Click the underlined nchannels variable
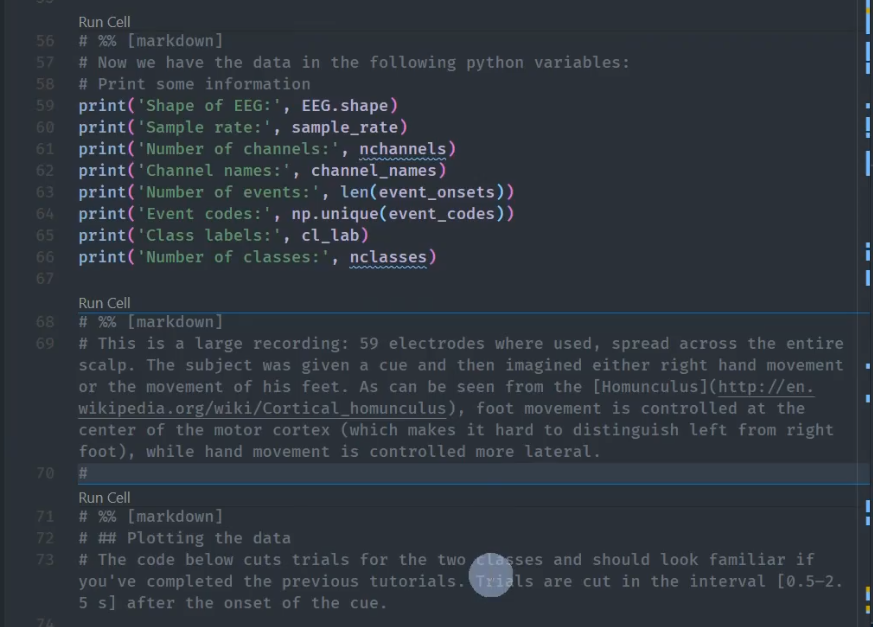 pos(403,150)
